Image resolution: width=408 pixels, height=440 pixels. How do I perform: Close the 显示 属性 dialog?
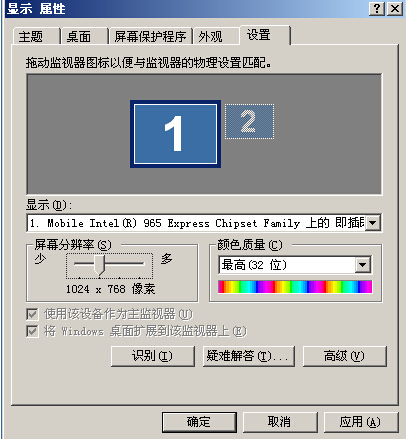coord(395,8)
